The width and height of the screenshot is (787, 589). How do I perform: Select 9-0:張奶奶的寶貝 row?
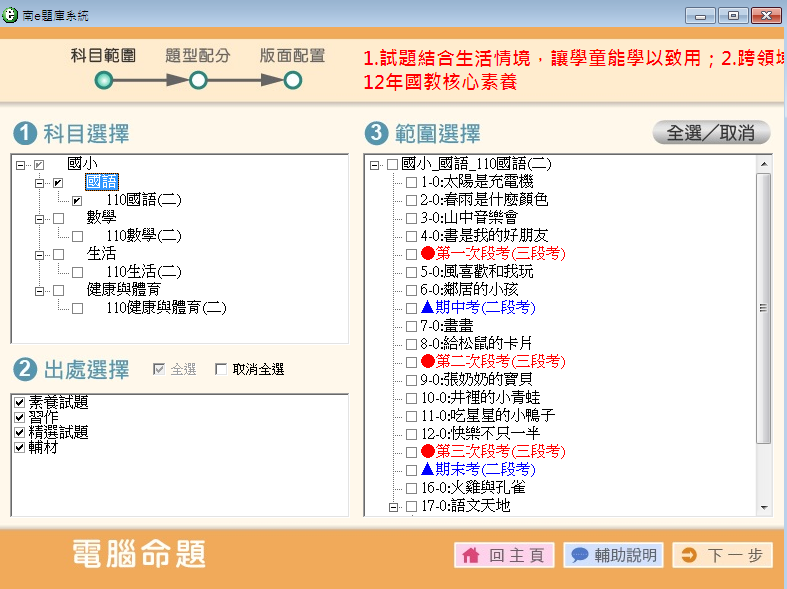click(476, 380)
